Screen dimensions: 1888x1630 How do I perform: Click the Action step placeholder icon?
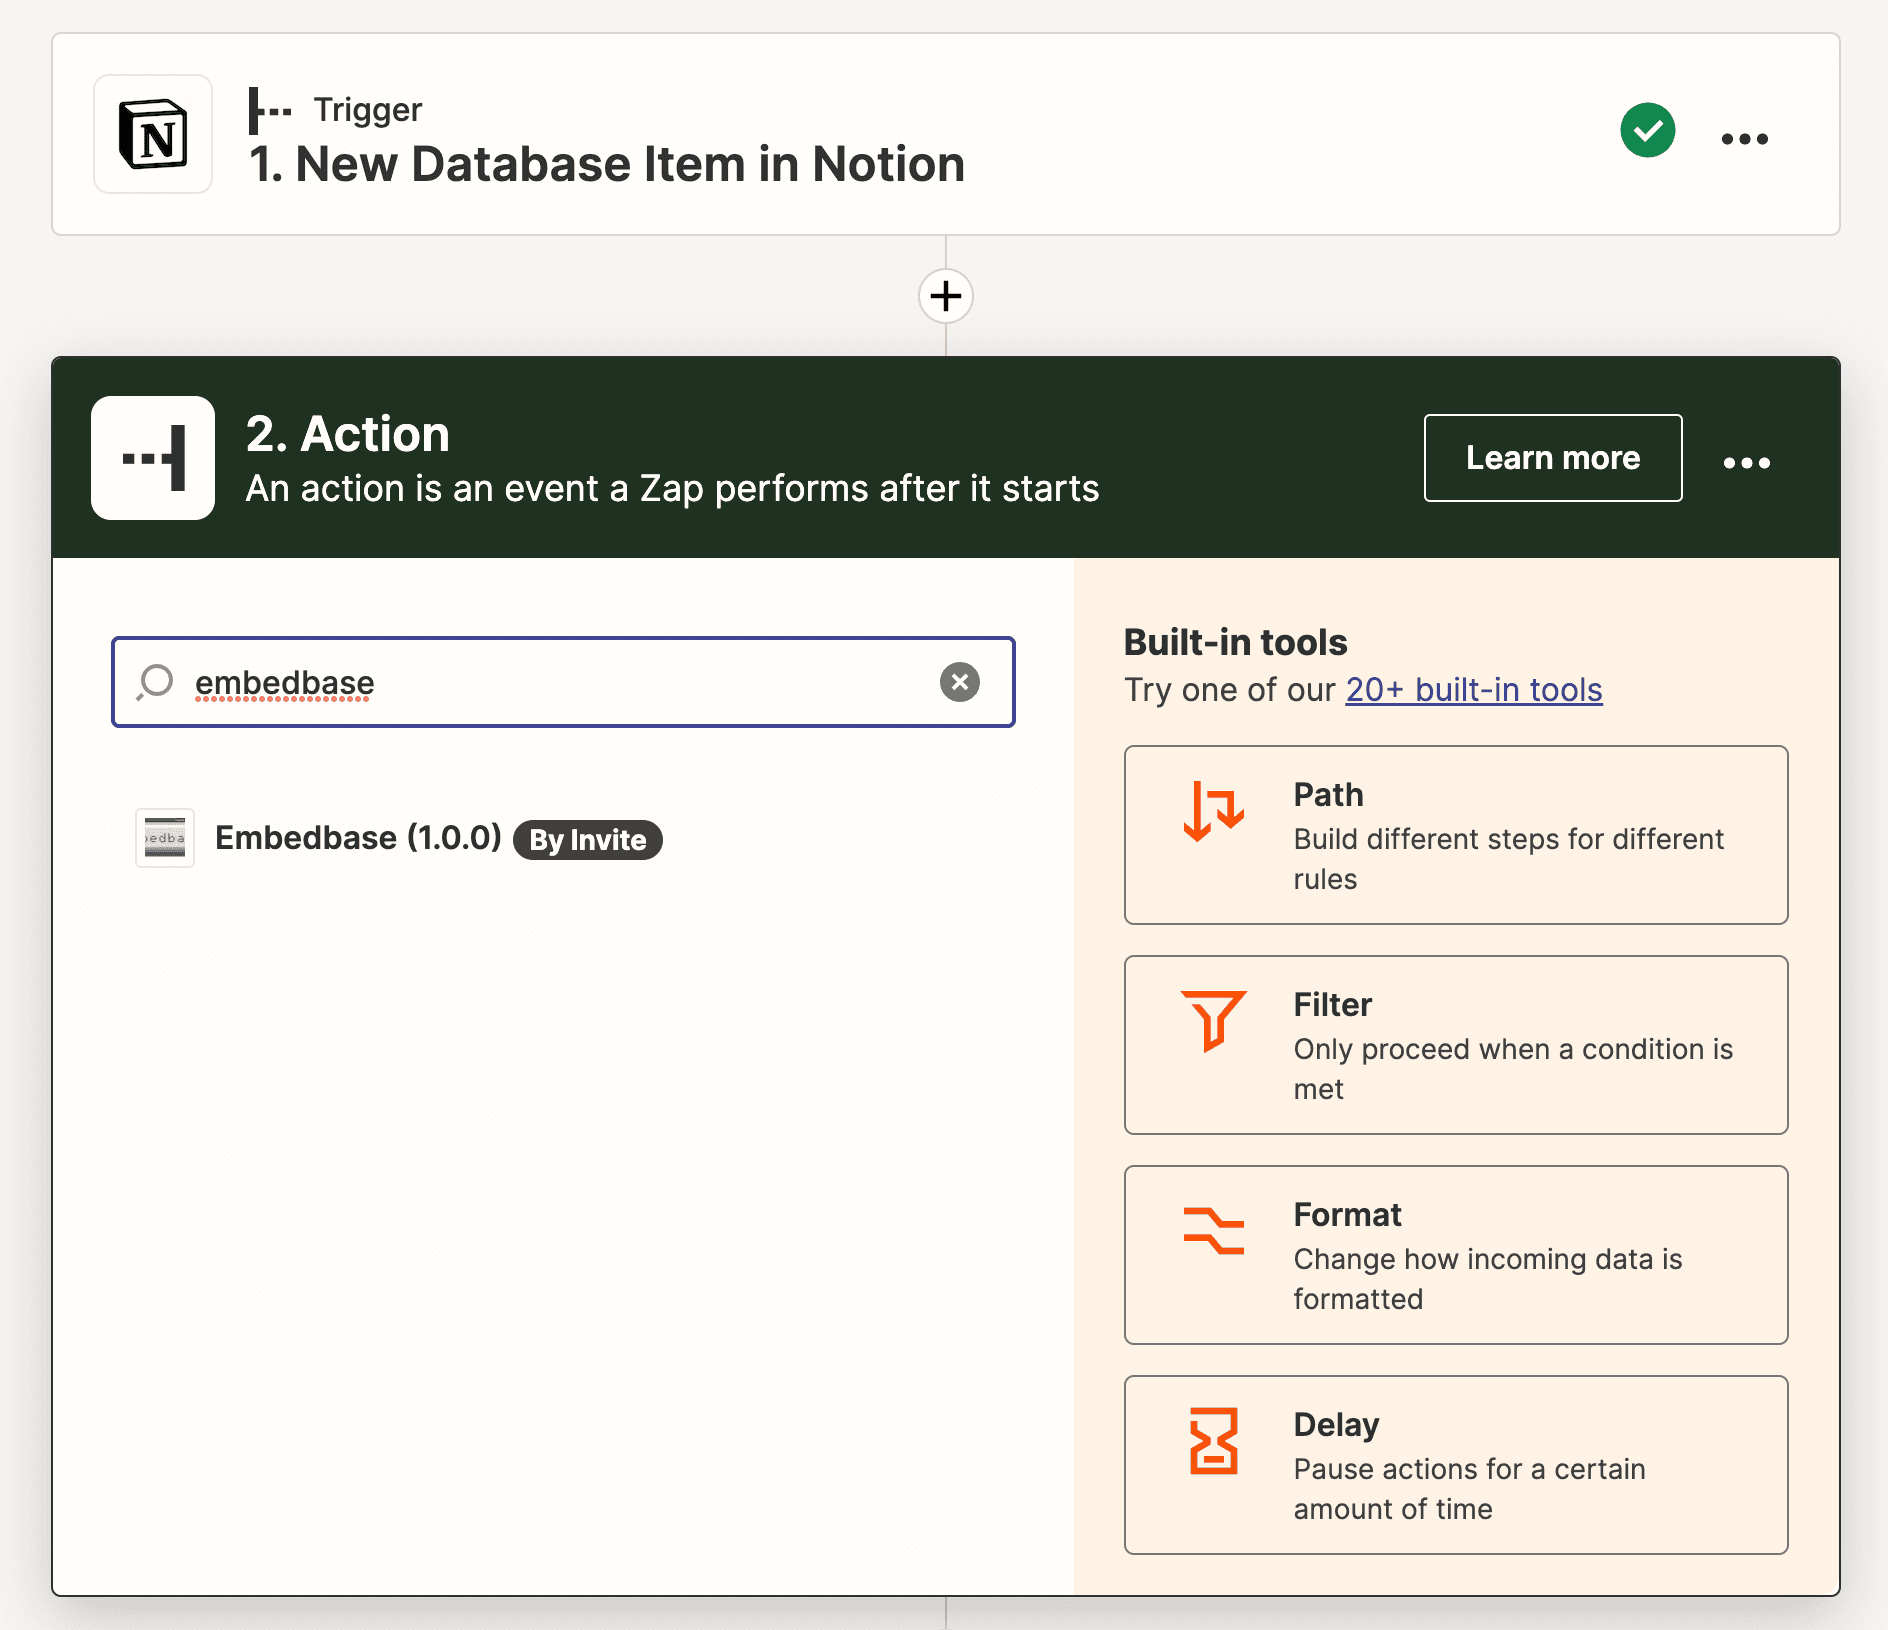(x=153, y=458)
